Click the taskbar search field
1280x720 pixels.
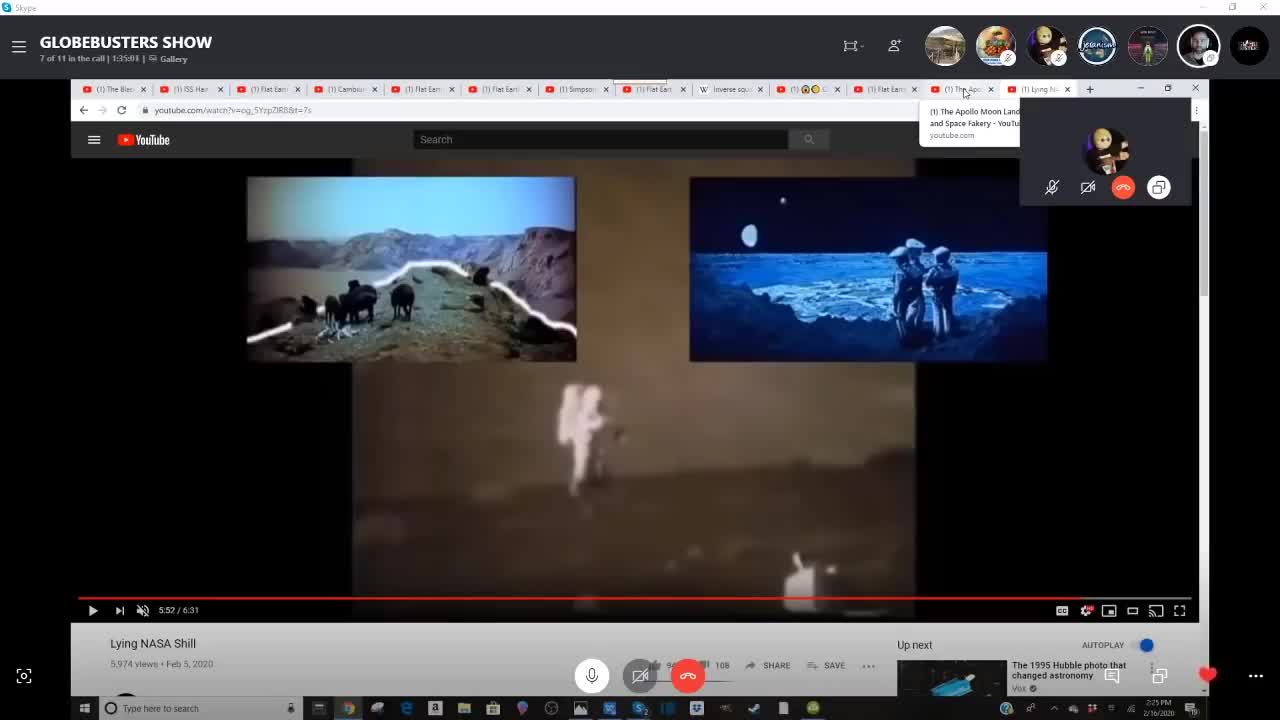[200, 708]
